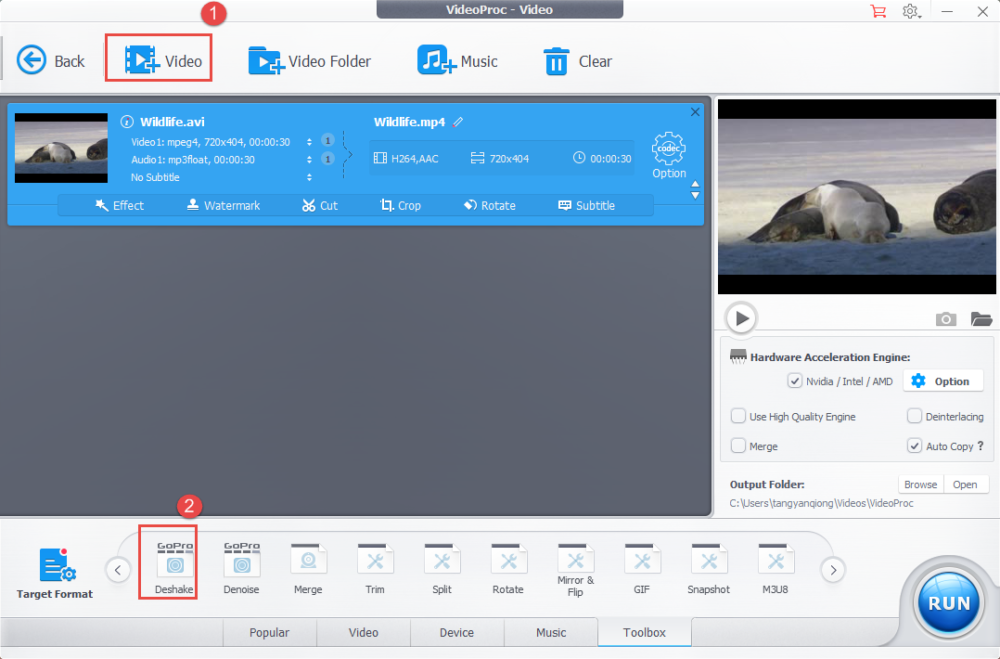Play the preview video
Image resolution: width=1000 pixels, height=659 pixels.
741,318
